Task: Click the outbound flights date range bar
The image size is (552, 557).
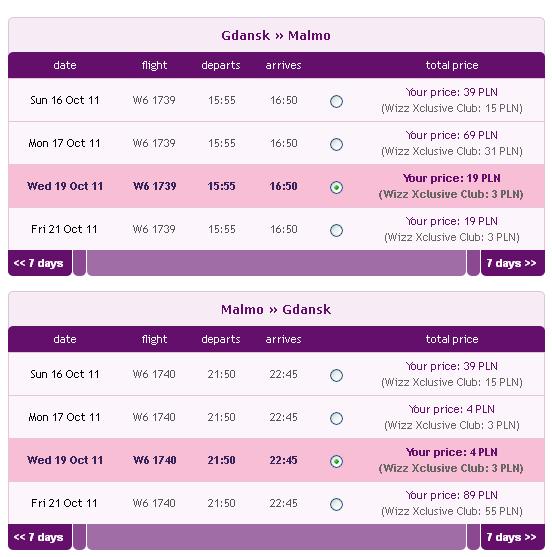Action: coord(276,263)
